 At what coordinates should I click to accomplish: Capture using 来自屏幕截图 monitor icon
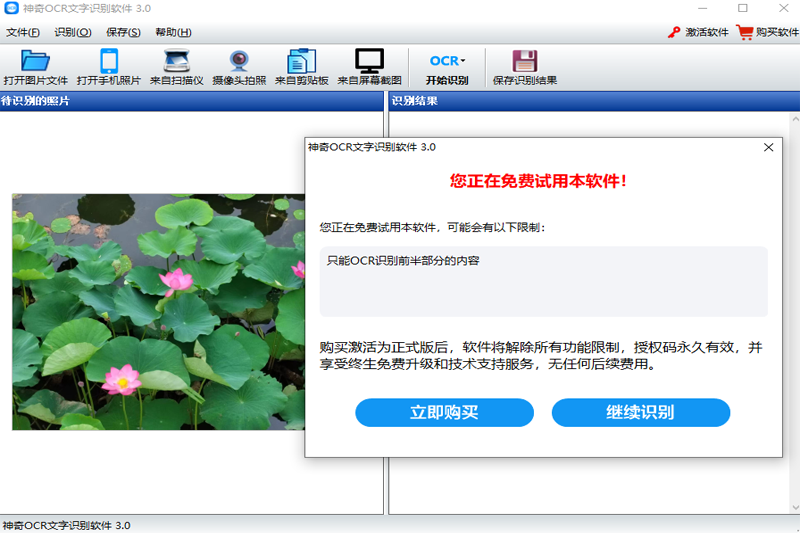[369, 60]
